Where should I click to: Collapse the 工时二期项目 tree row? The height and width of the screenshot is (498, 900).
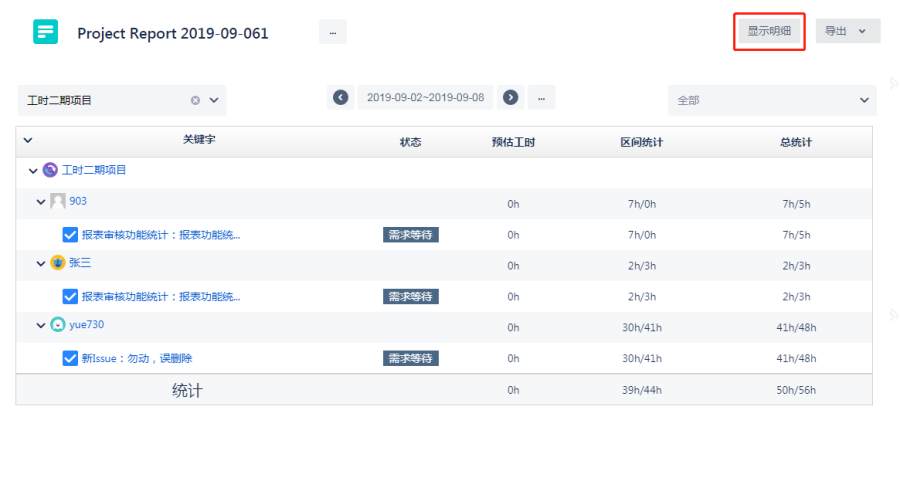(x=33, y=171)
